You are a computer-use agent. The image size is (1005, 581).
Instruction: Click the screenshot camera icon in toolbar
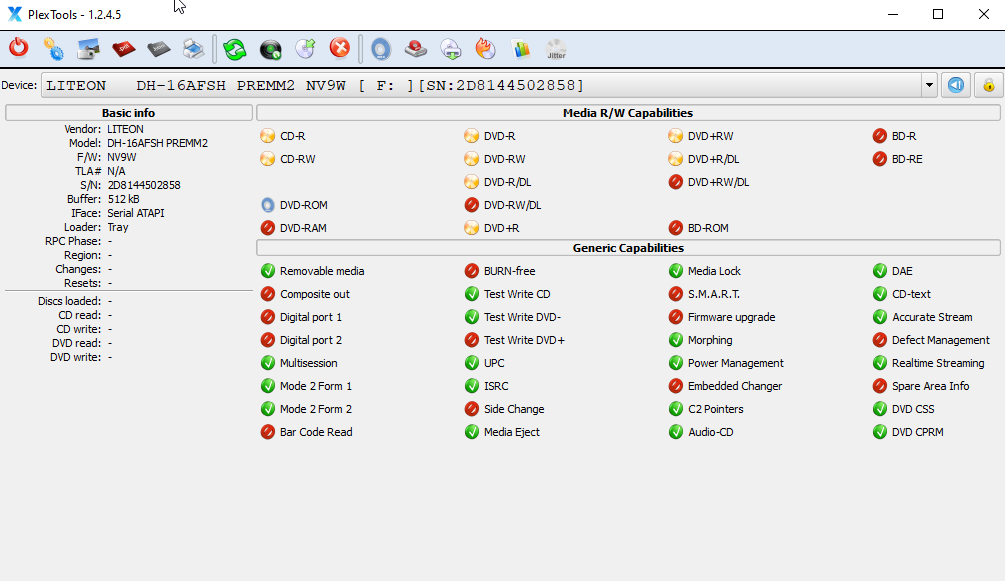click(x=88, y=49)
